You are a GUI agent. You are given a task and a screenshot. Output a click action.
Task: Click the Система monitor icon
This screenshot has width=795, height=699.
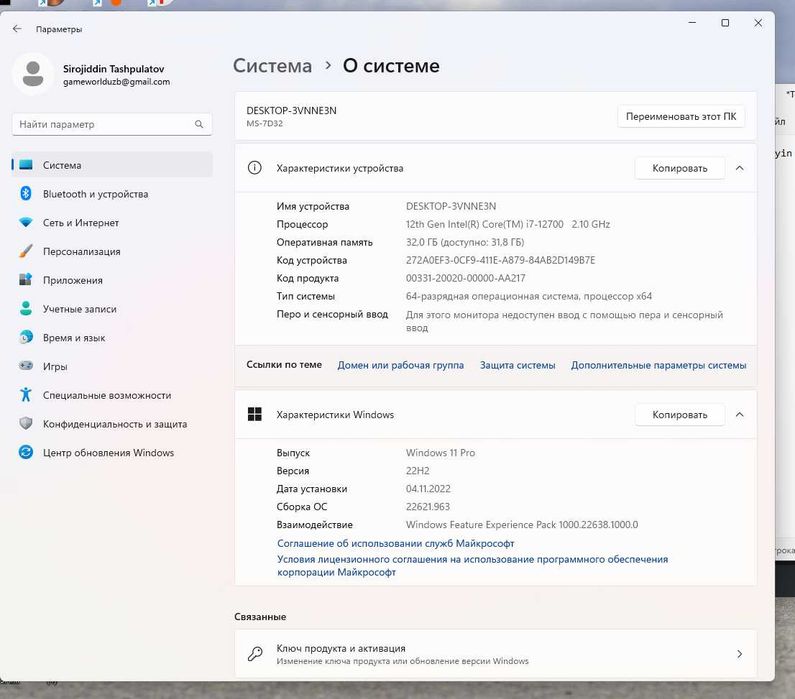tap(26, 165)
